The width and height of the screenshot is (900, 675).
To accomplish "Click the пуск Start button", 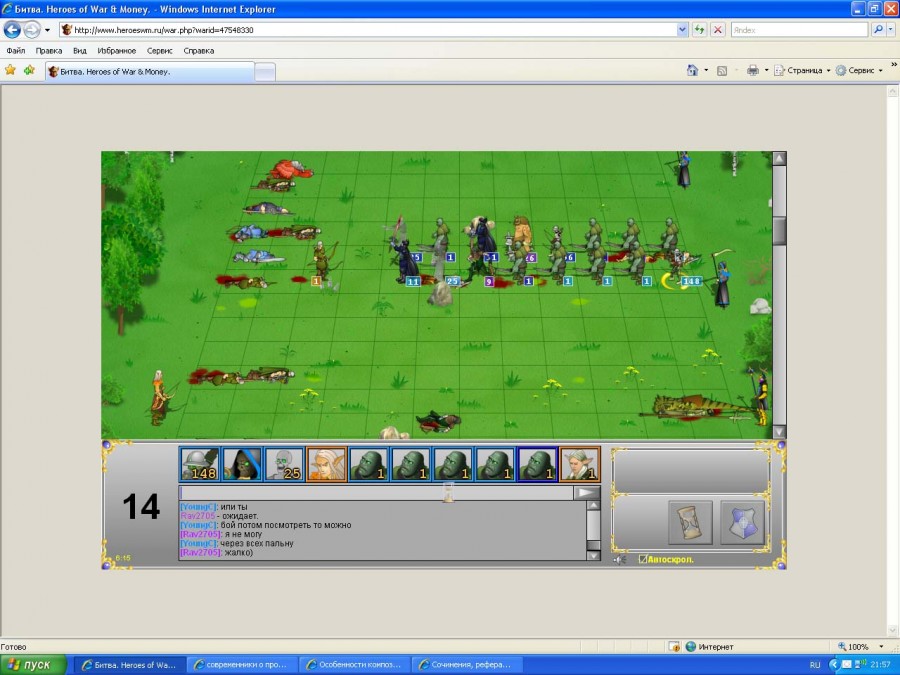I will (x=33, y=665).
